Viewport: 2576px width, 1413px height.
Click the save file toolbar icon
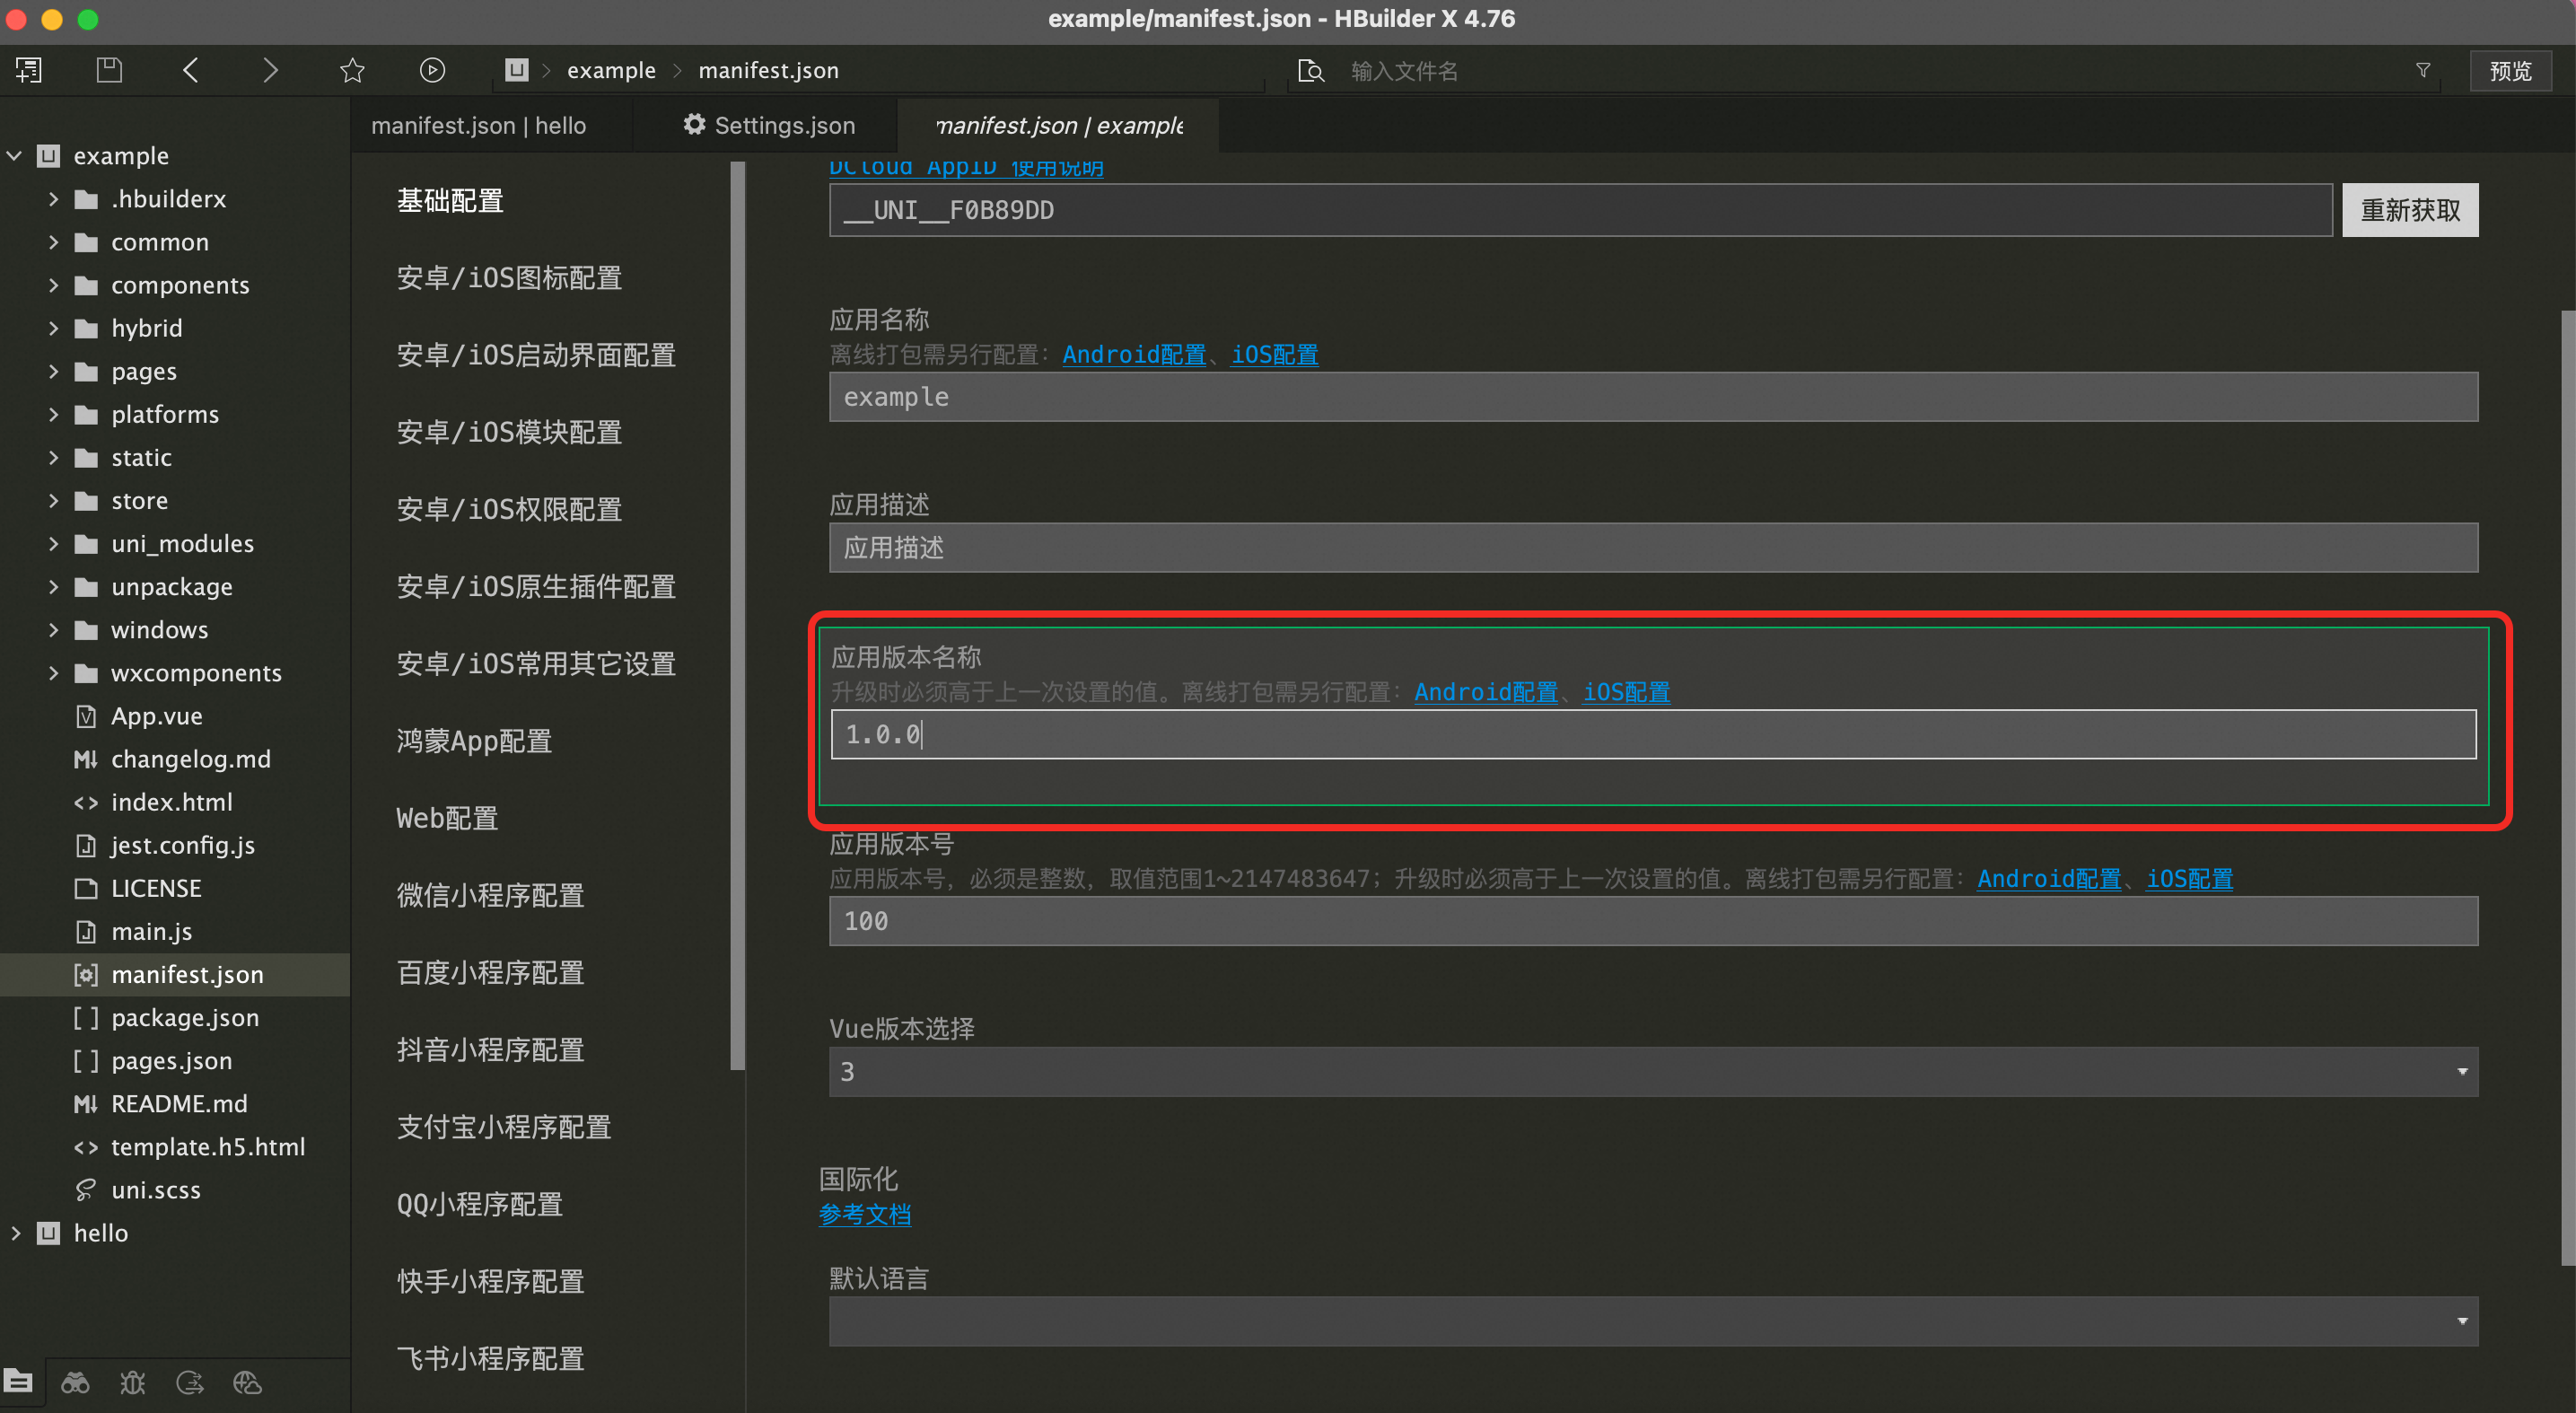tap(109, 70)
